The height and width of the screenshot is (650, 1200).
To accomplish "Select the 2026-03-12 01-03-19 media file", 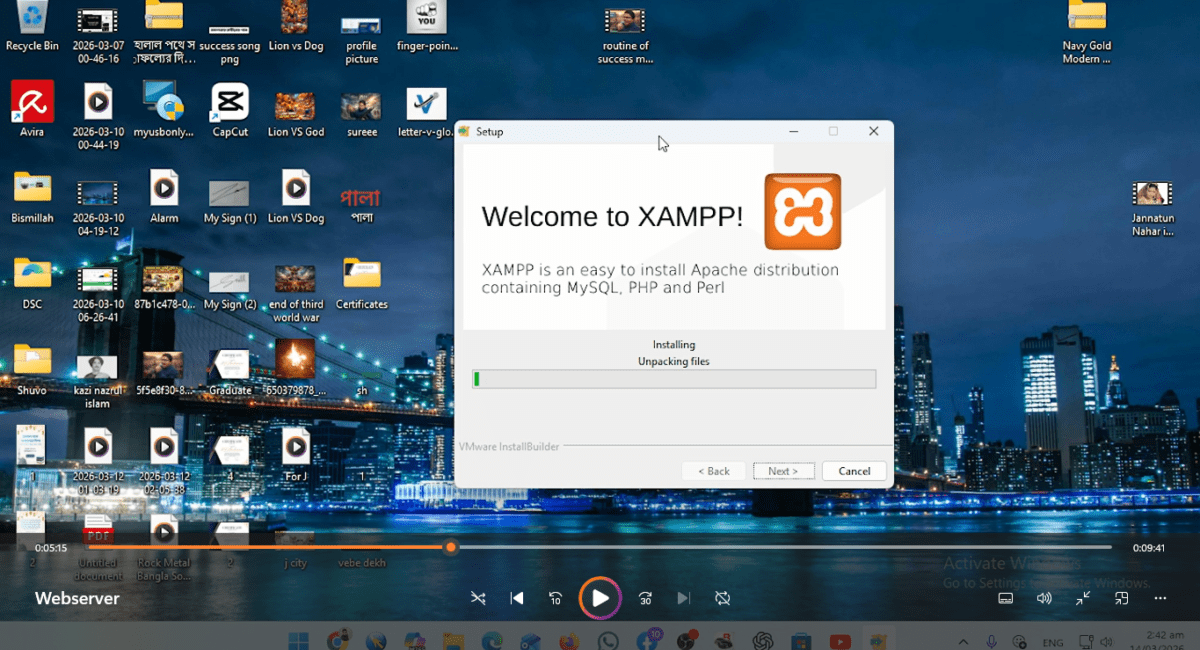I will [x=97, y=462].
